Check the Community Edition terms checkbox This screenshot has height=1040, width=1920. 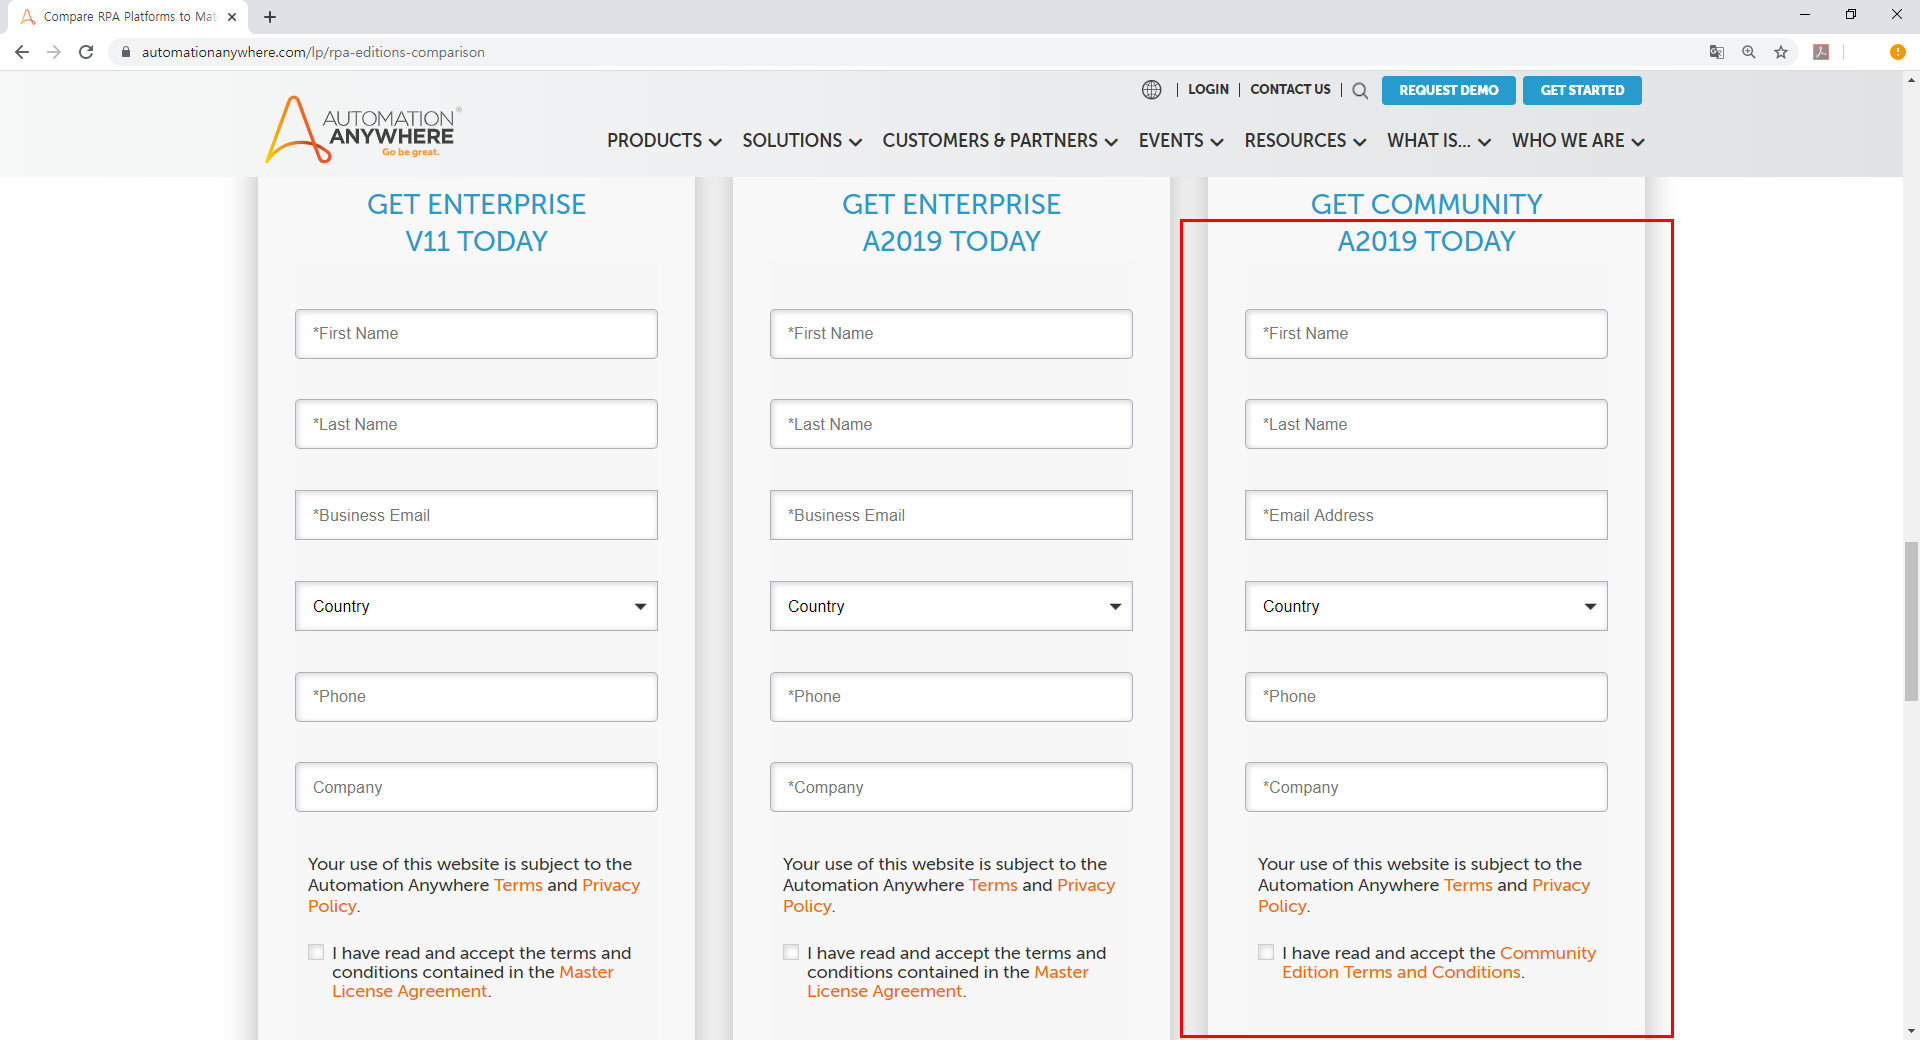(x=1266, y=952)
